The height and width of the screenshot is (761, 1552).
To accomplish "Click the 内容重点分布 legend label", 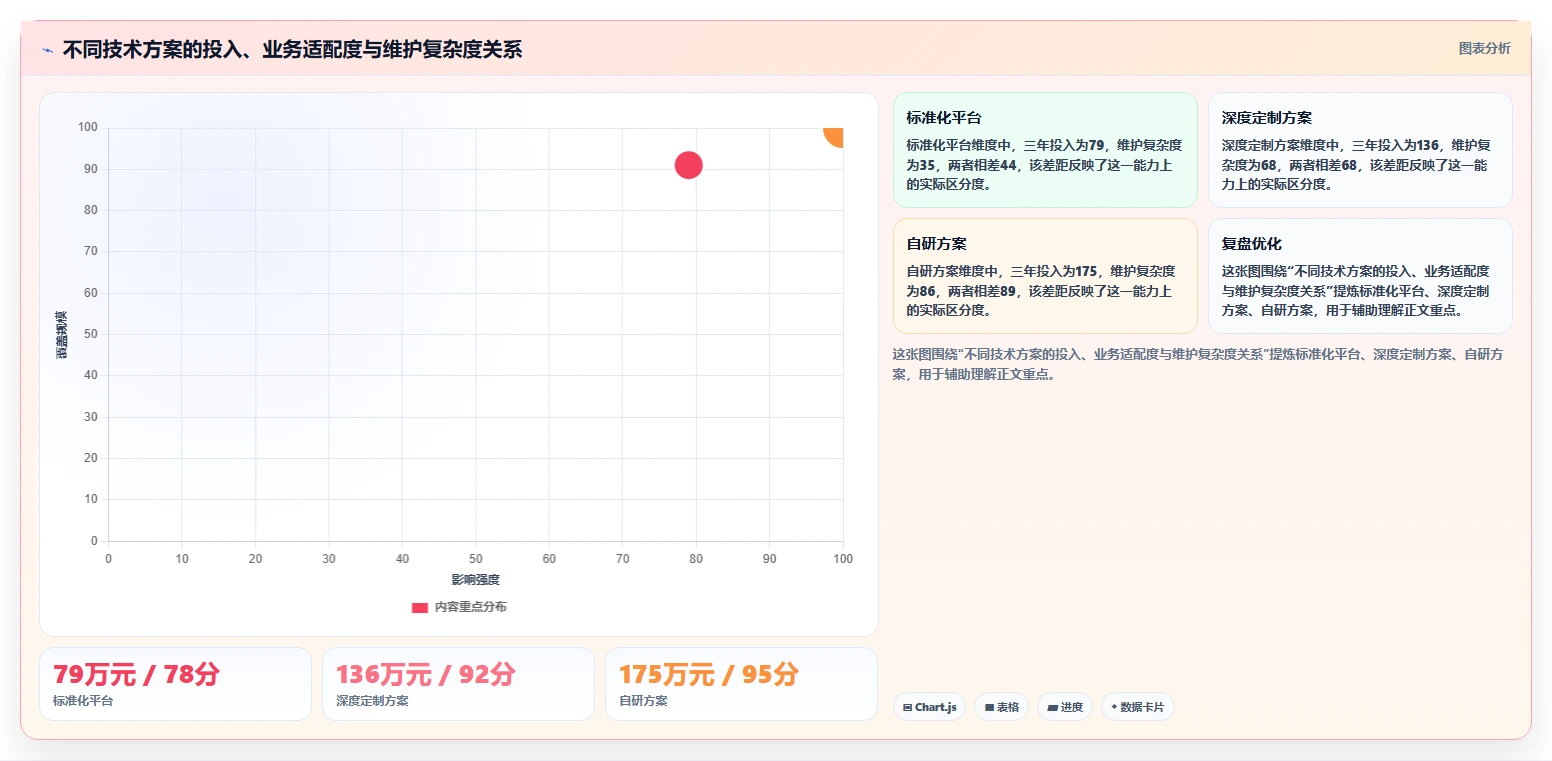I will [x=470, y=607].
